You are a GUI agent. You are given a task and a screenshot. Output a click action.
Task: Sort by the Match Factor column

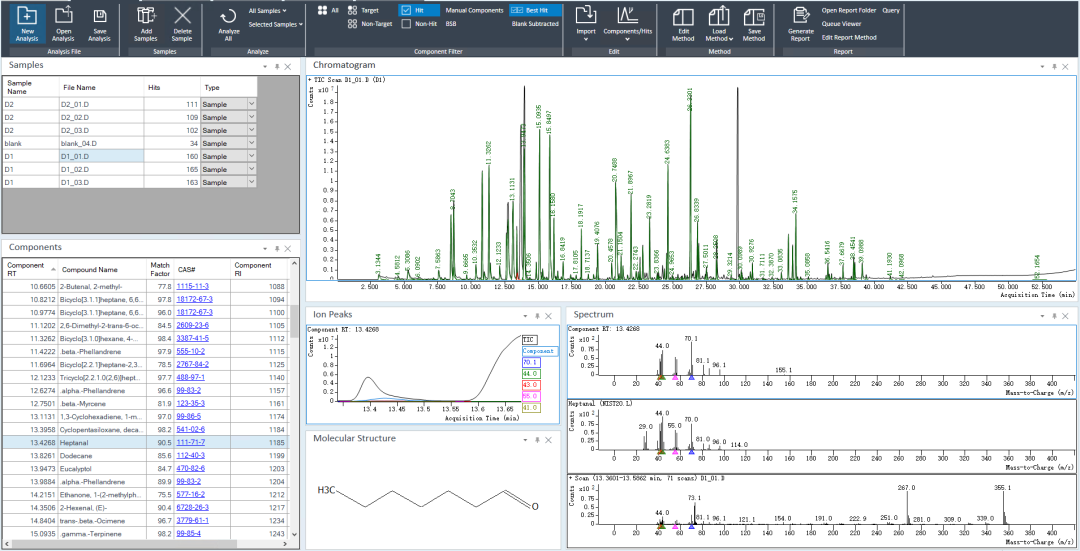[160, 269]
